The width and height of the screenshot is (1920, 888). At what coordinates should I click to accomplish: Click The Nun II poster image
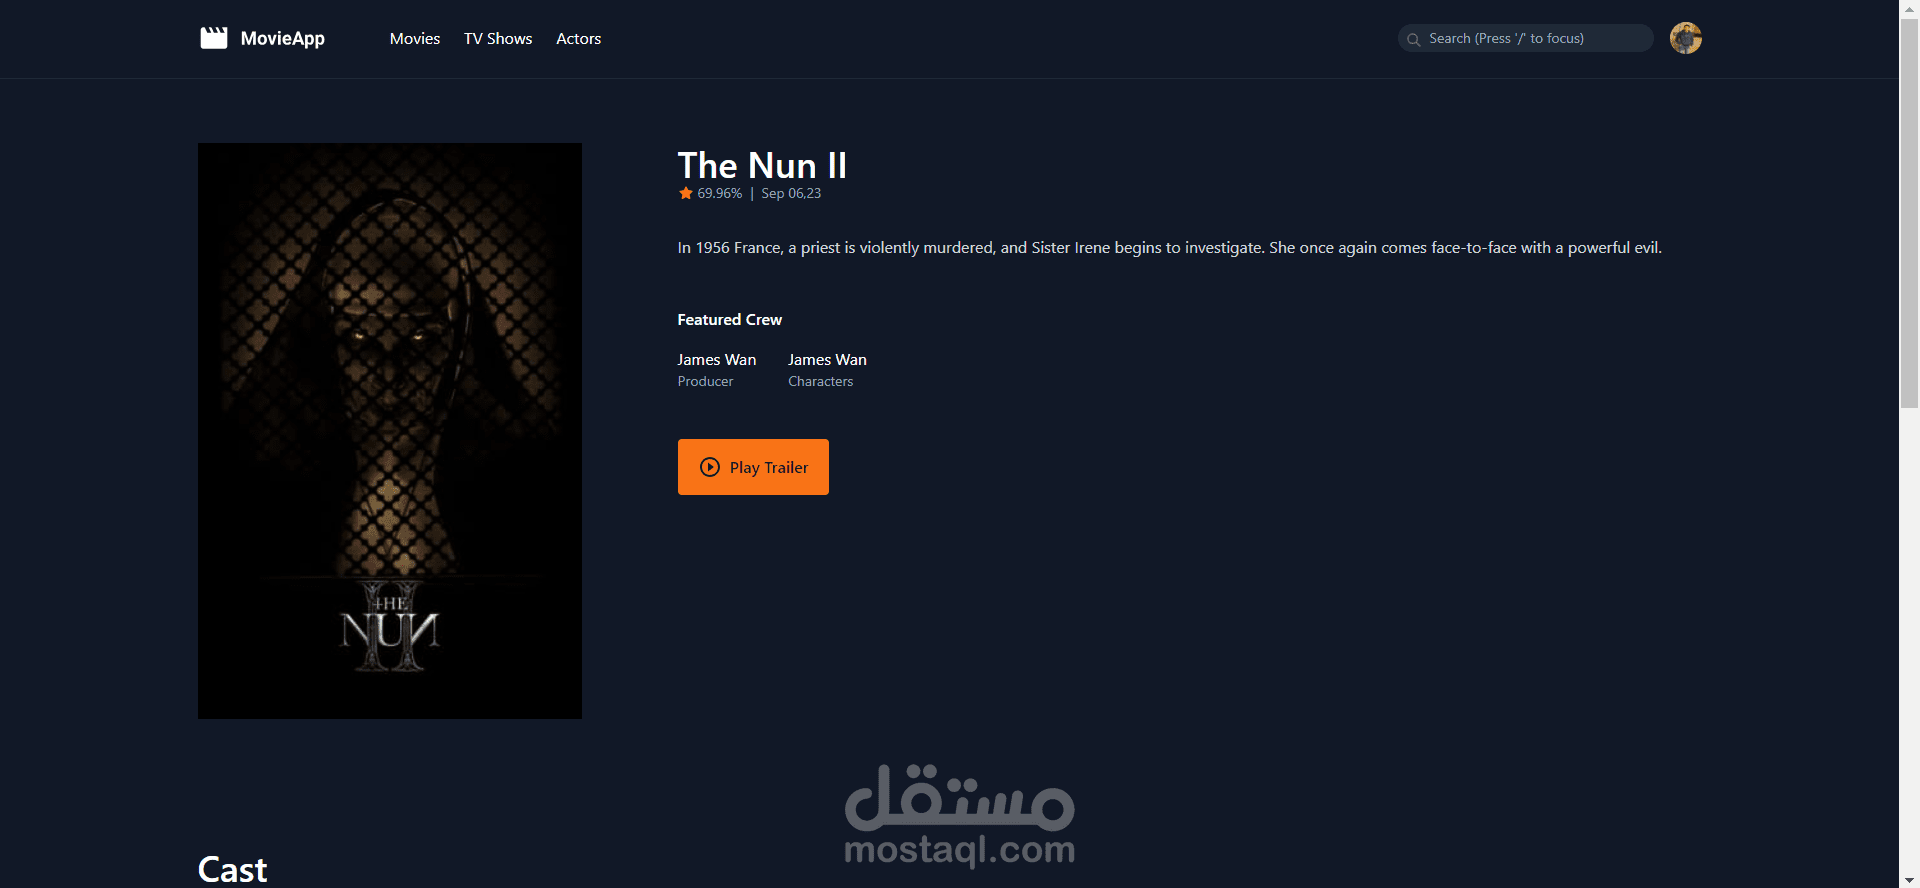[390, 431]
